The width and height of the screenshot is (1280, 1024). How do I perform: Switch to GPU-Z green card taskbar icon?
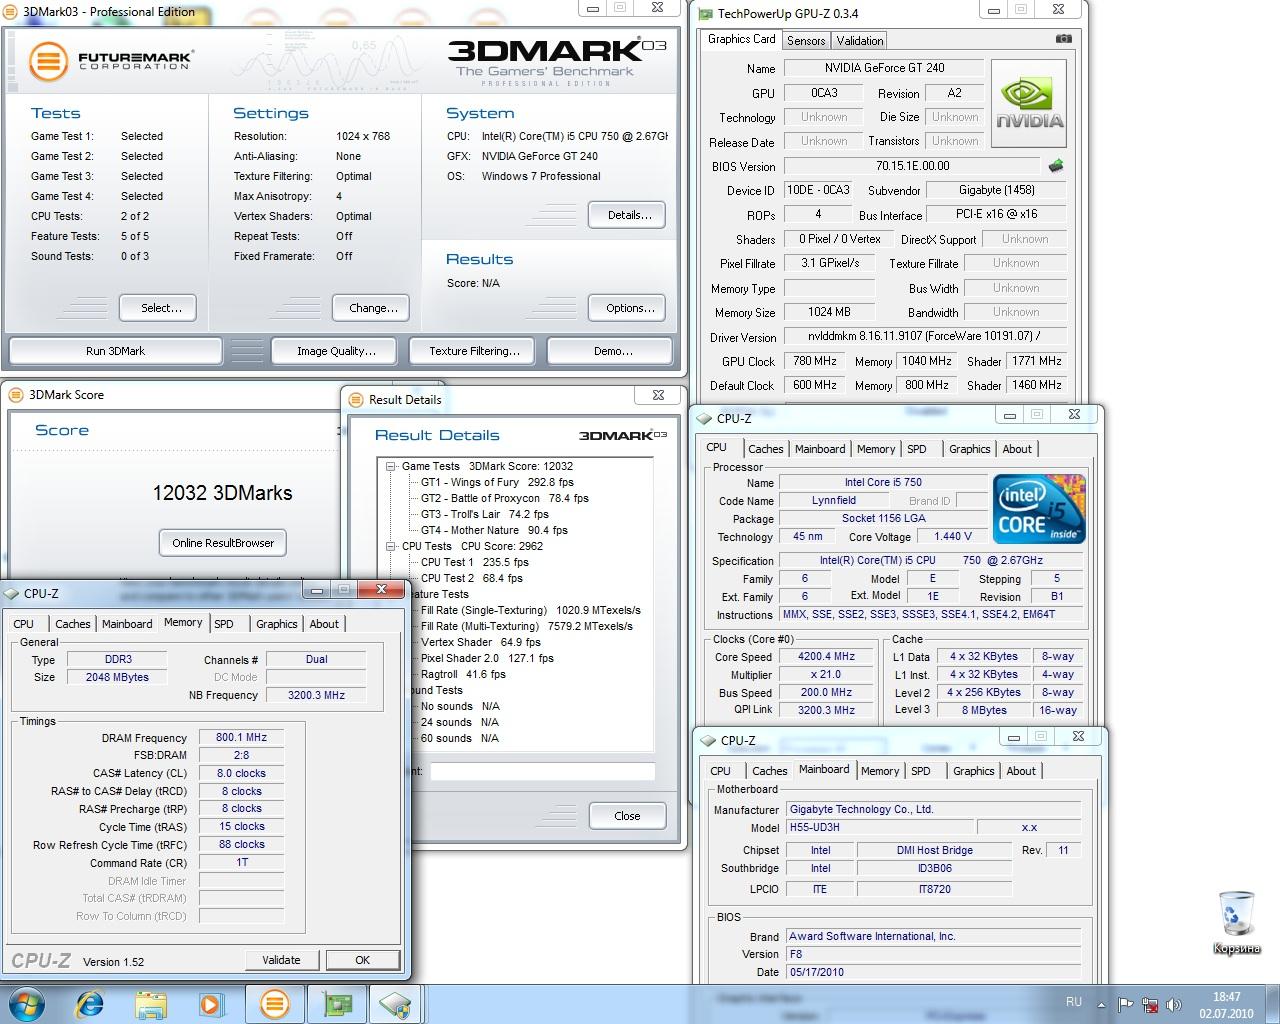click(x=336, y=1004)
